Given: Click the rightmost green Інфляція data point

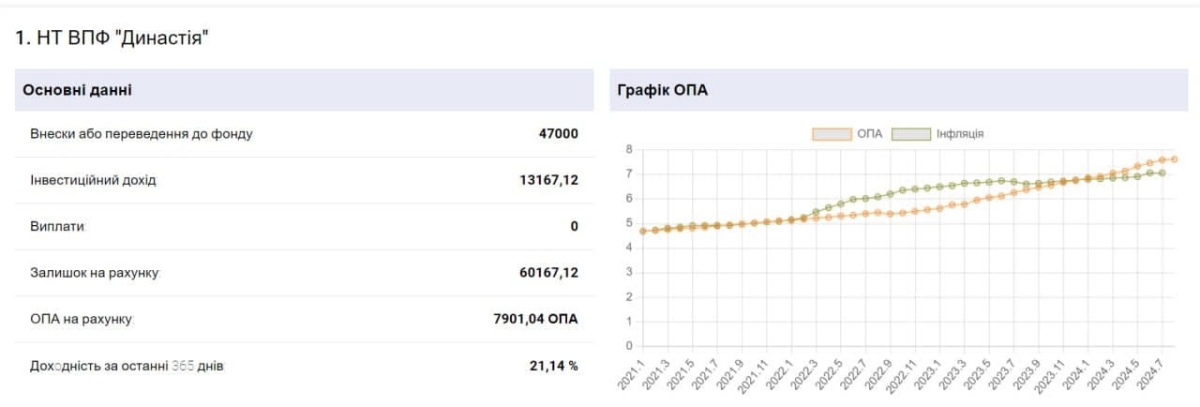Looking at the screenshot, I should (1161, 173).
